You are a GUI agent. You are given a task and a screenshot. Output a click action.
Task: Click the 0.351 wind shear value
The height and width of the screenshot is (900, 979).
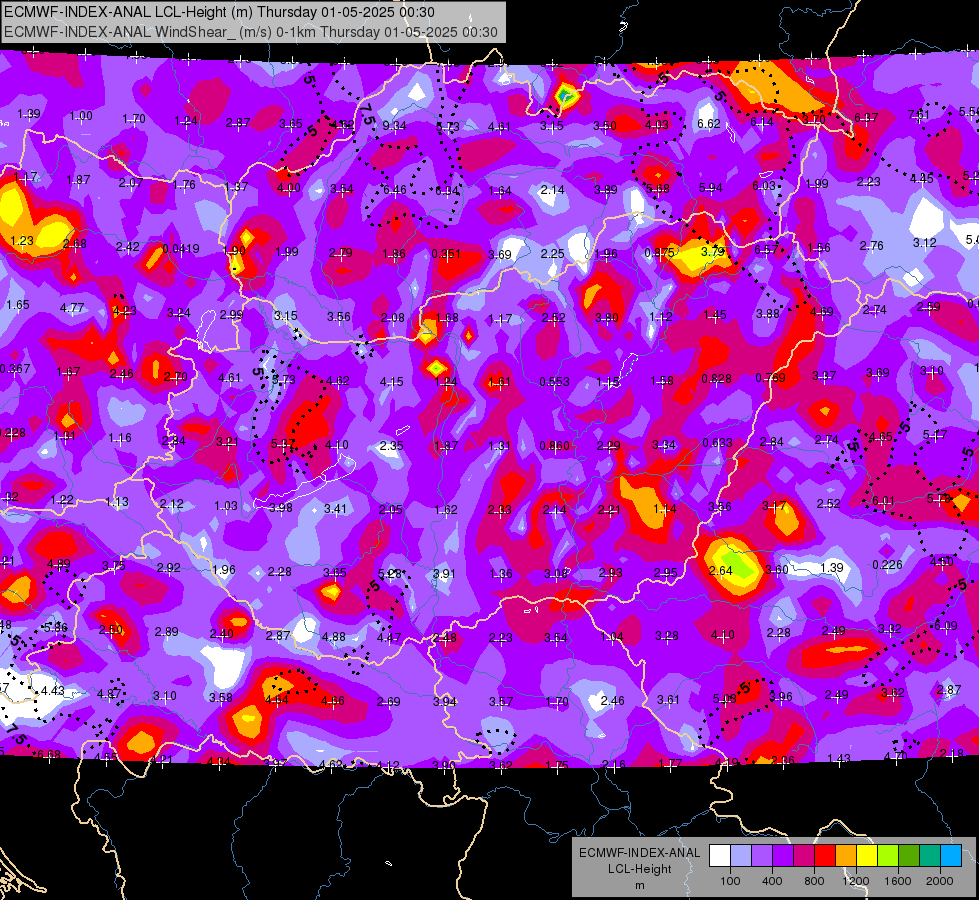[x=446, y=254]
